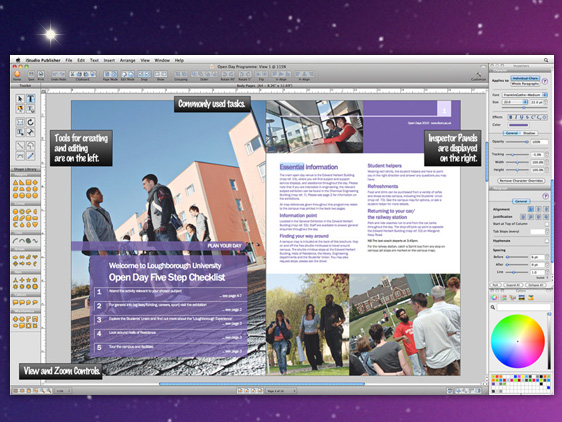
Task: Click the Grouping toolbar group
Action: click(181, 75)
